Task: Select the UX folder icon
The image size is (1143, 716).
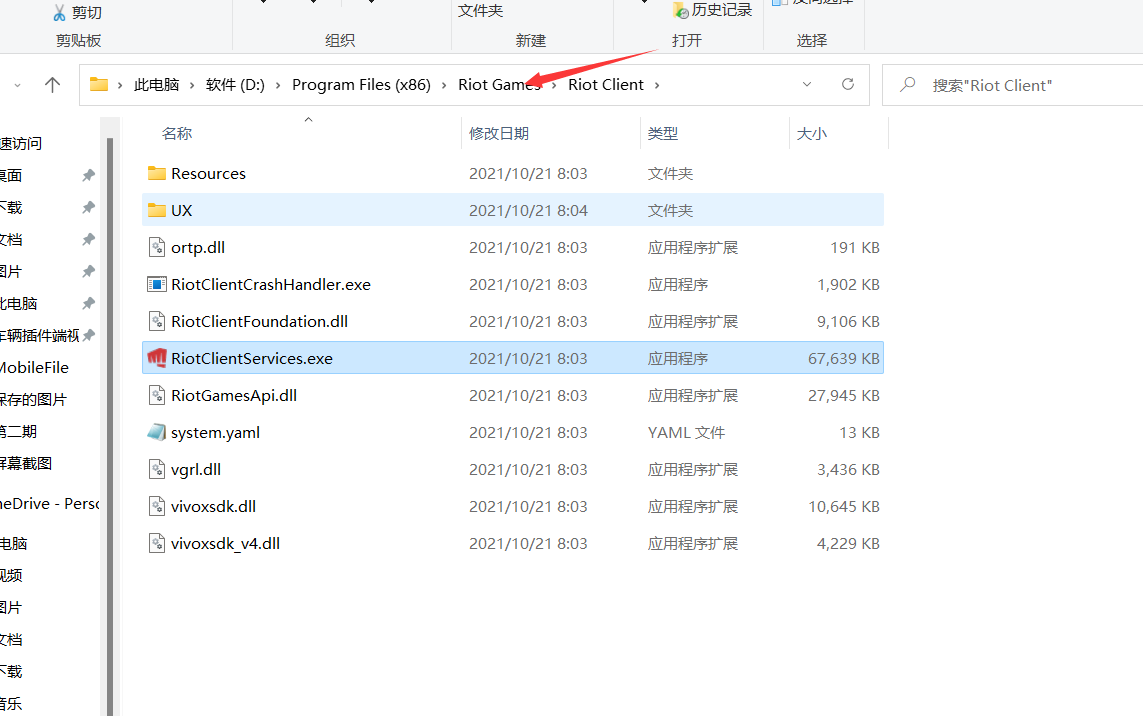Action: pyautogui.click(x=157, y=211)
